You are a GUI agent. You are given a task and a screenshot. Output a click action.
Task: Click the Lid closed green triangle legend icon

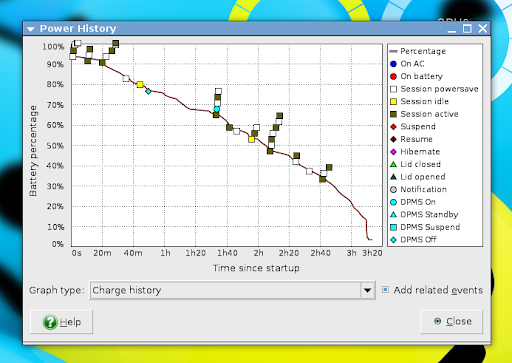[x=393, y=164]
